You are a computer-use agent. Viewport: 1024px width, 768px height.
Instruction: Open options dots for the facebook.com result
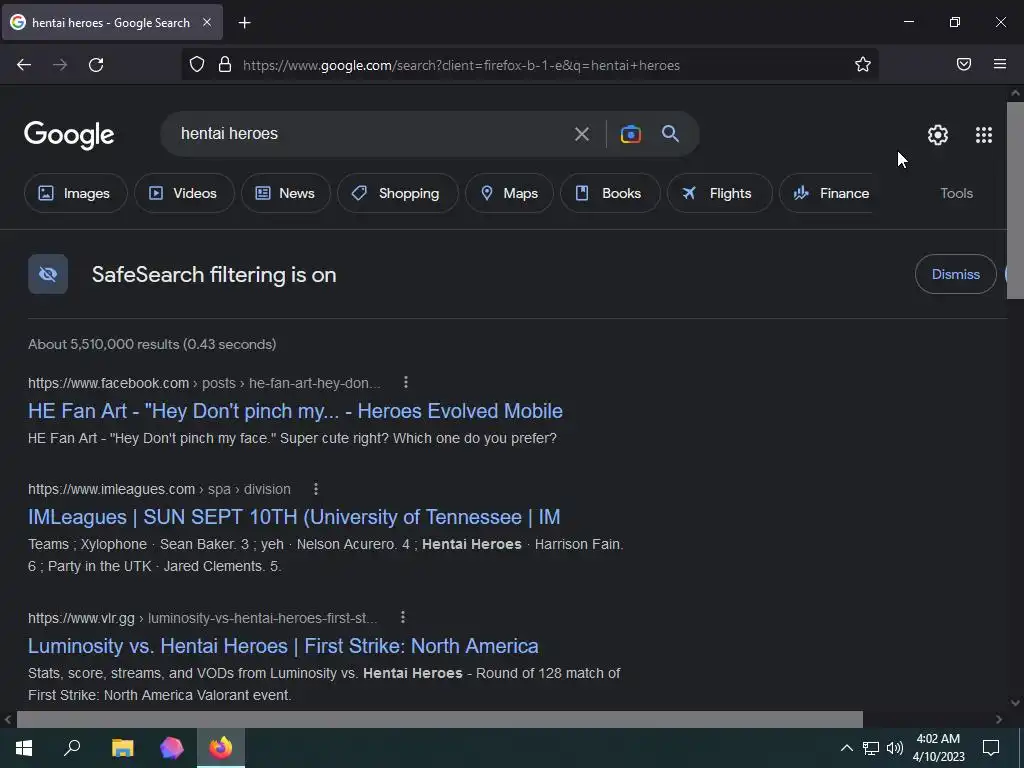pos(406,383)
